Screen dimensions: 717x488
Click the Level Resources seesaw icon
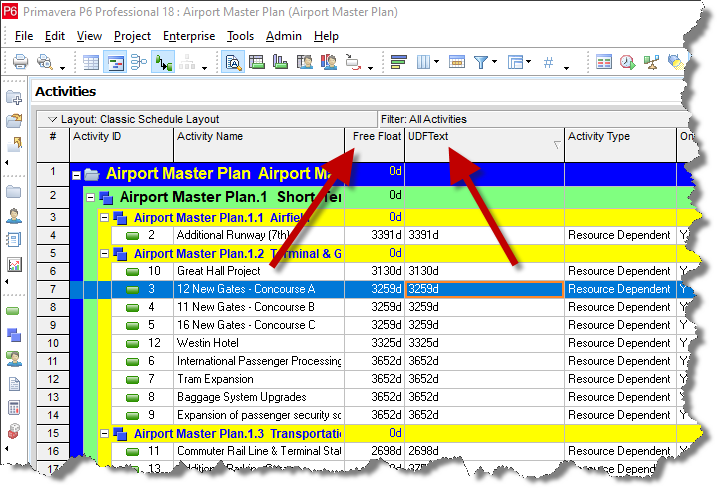651,62
